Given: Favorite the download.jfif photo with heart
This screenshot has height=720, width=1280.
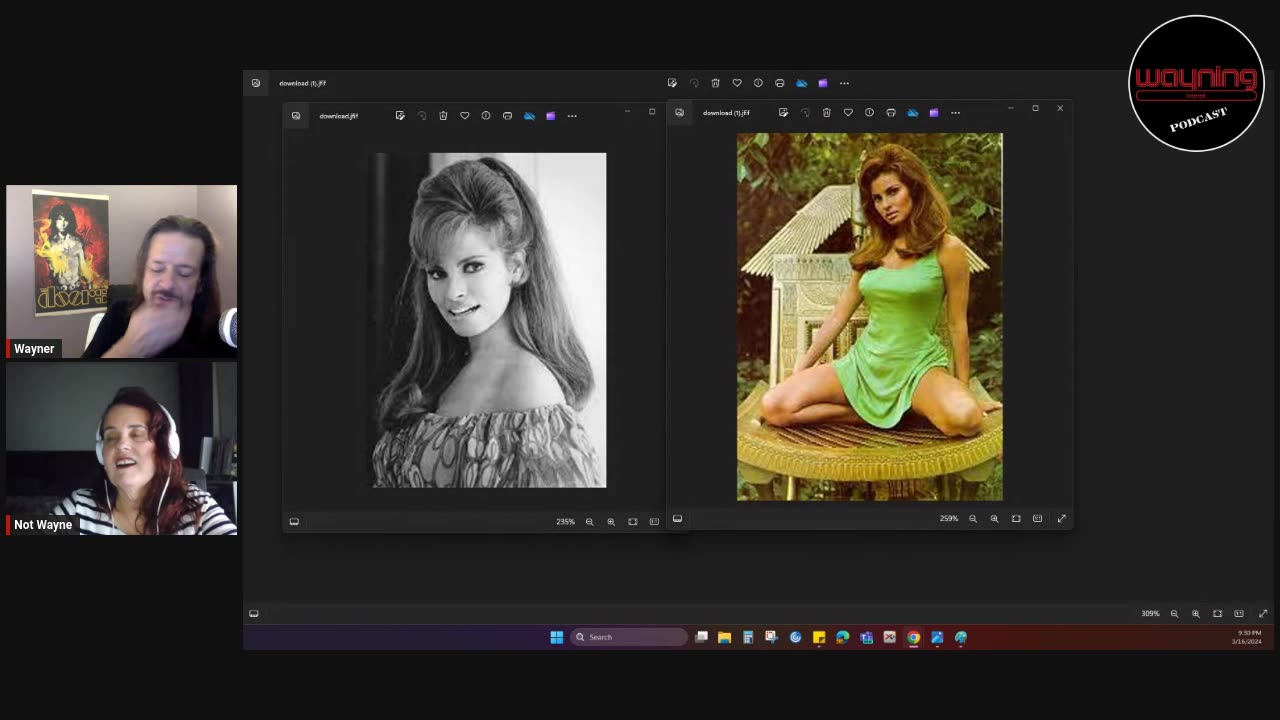Looking at the screenshot, I should pyautogui.click(x=465, y=116).
